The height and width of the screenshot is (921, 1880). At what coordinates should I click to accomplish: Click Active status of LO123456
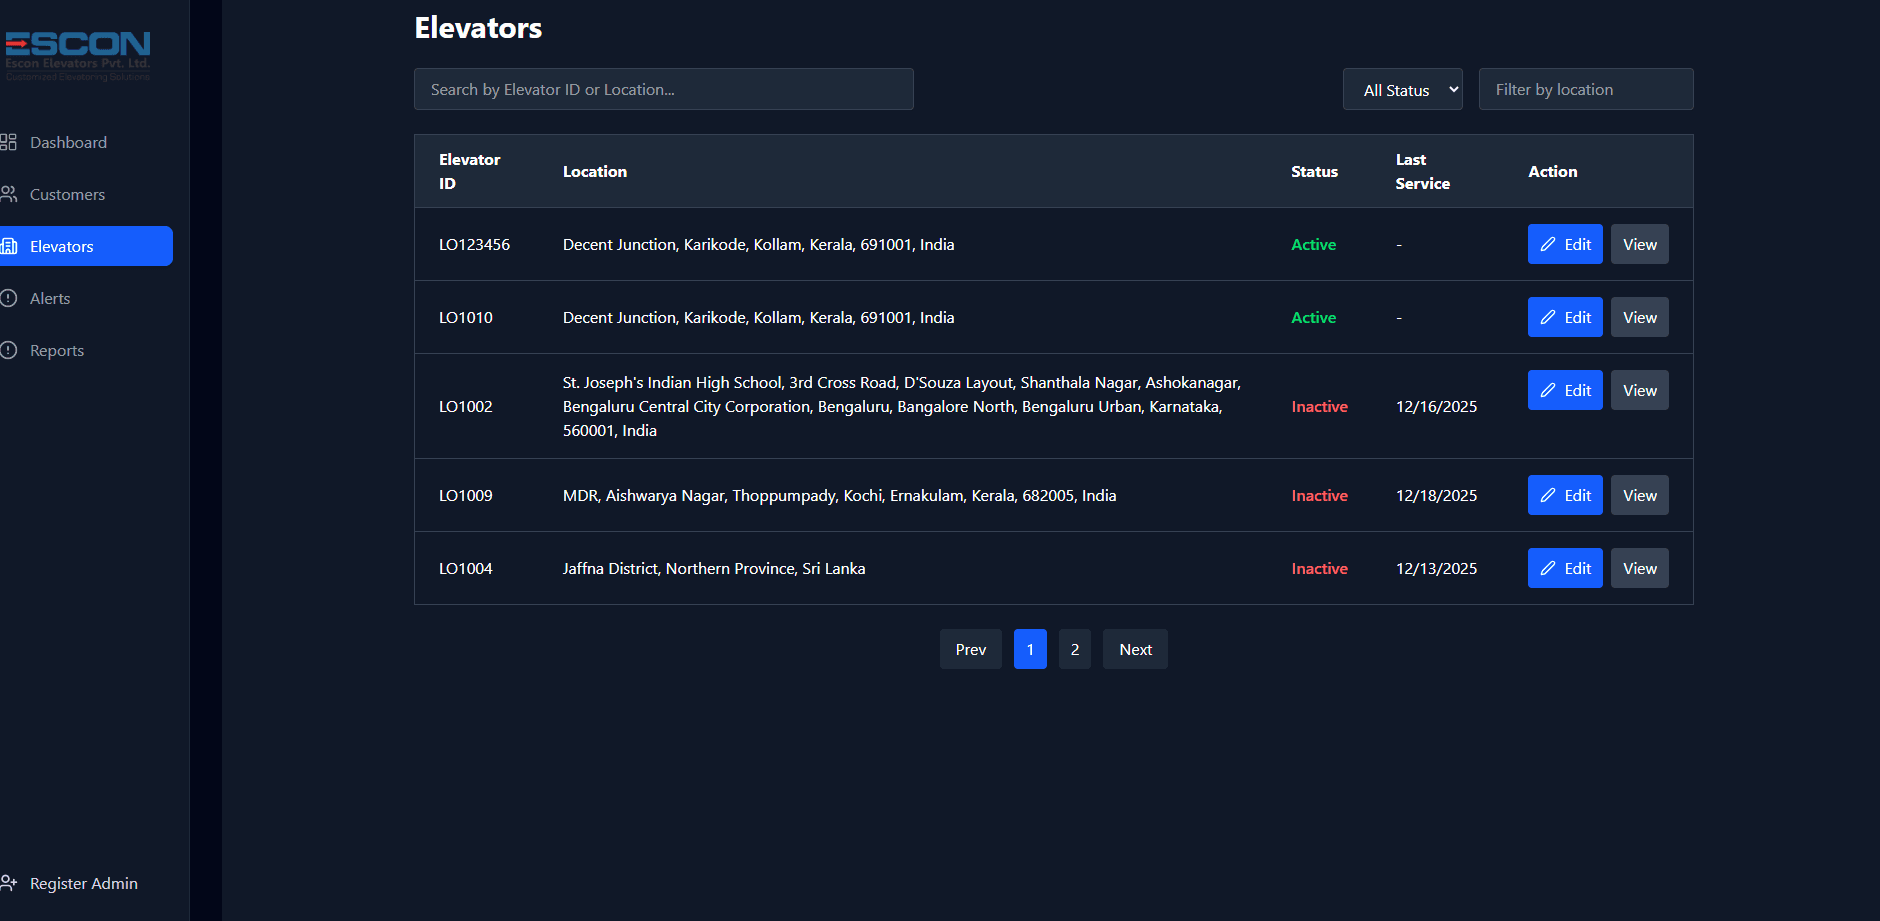coord(1313,244)
